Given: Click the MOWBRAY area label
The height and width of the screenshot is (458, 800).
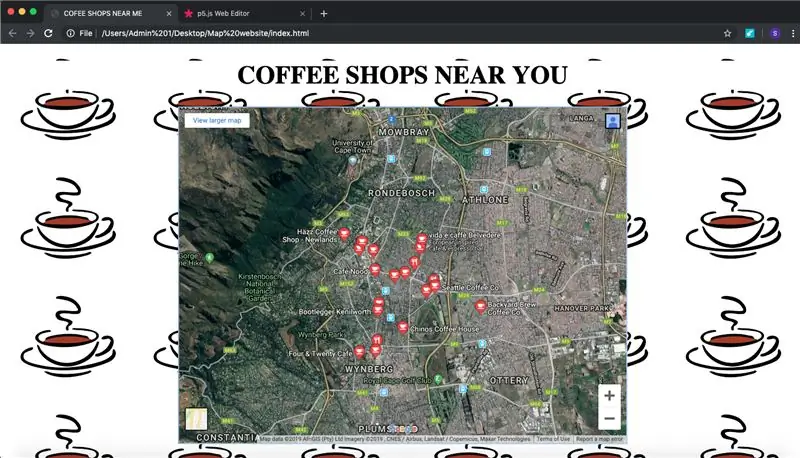Looking at the screenshot, I should tap(404, 132).
